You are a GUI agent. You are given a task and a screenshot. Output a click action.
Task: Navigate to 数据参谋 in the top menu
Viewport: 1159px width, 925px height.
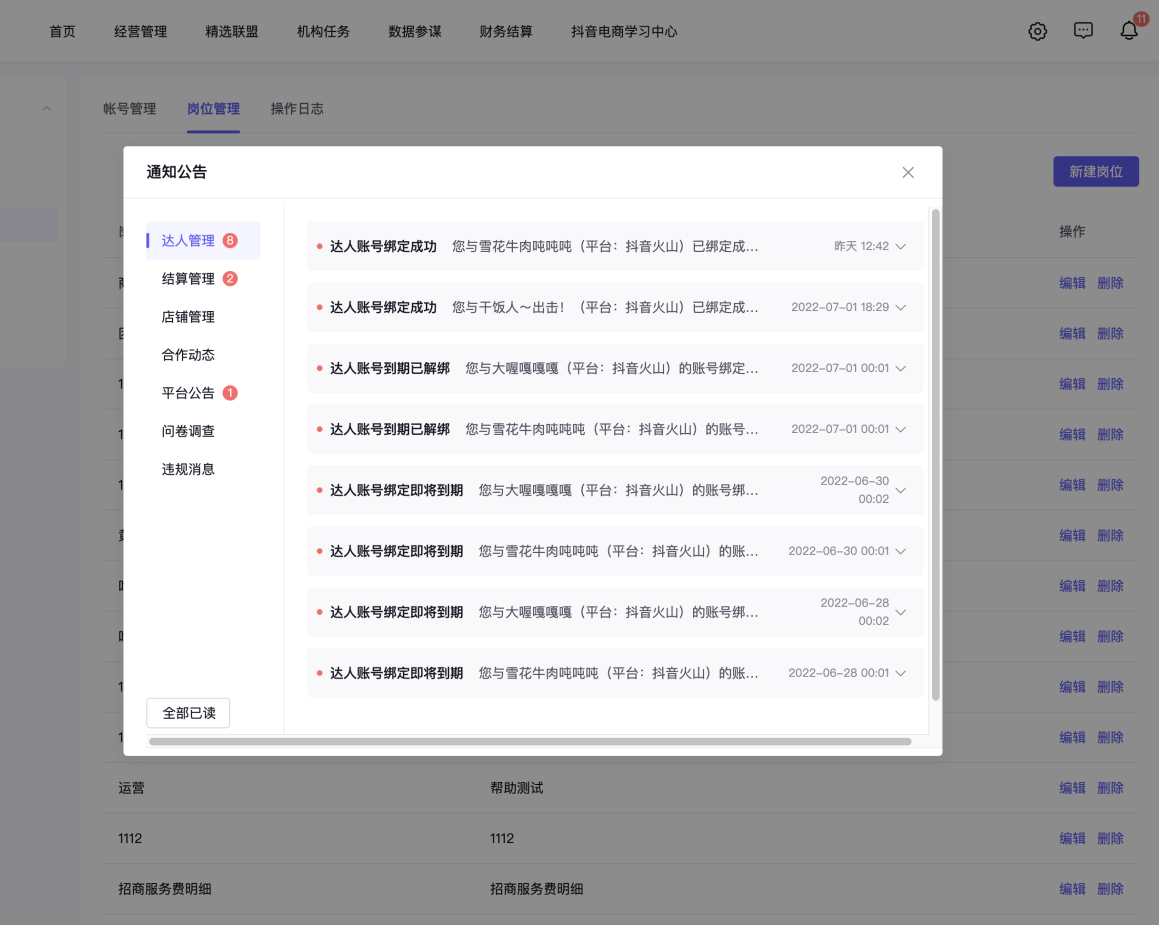pyautogui.click(x=414, y=31)
